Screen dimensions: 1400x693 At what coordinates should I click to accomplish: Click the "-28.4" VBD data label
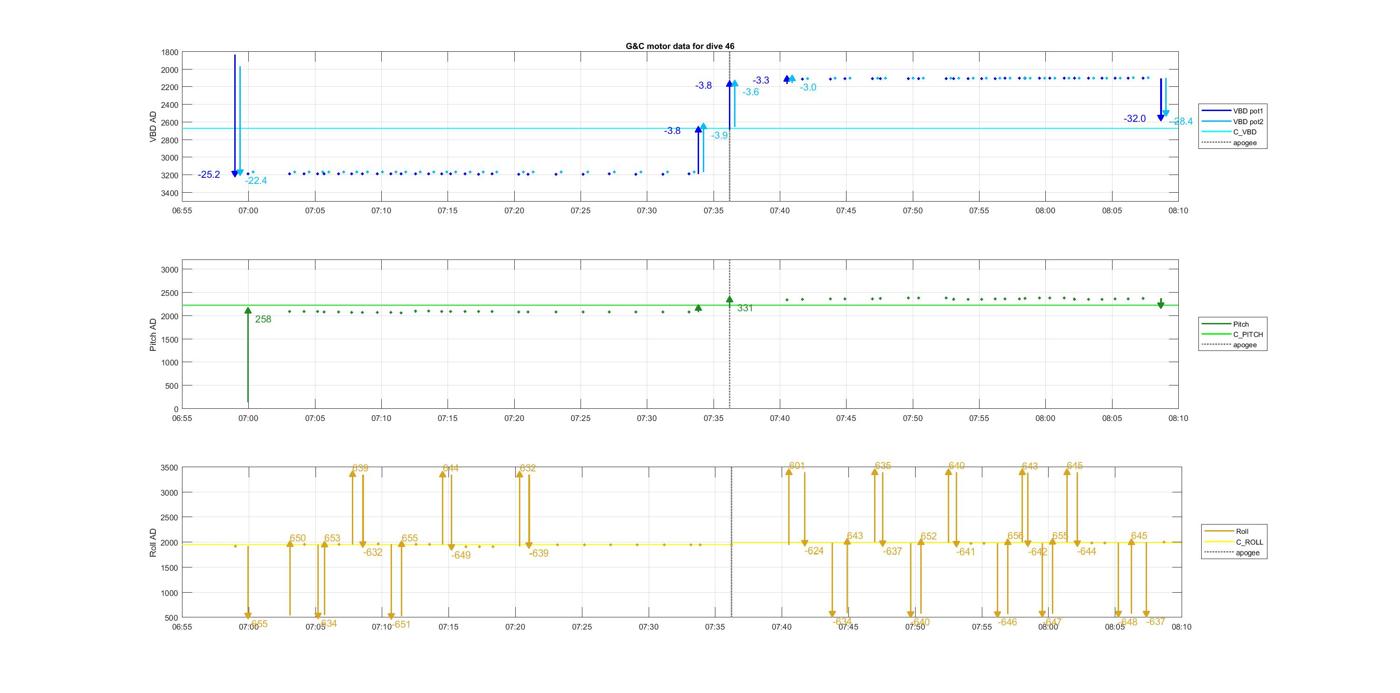pyautogui.click(x=1182, y=121)
